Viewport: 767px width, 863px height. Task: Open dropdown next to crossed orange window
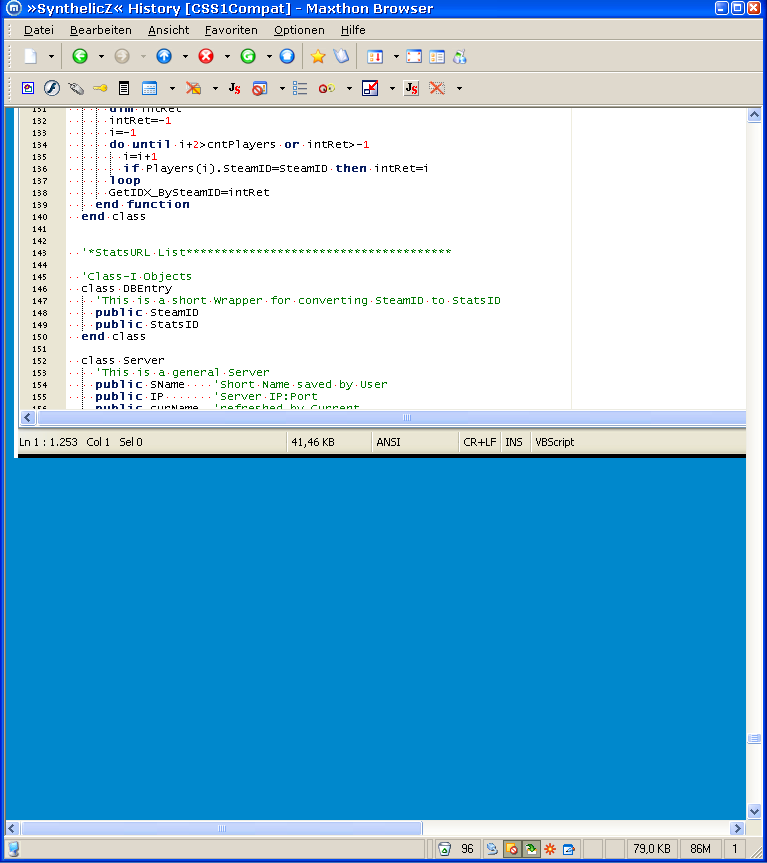pyautogui.click(x=215, y=88)
